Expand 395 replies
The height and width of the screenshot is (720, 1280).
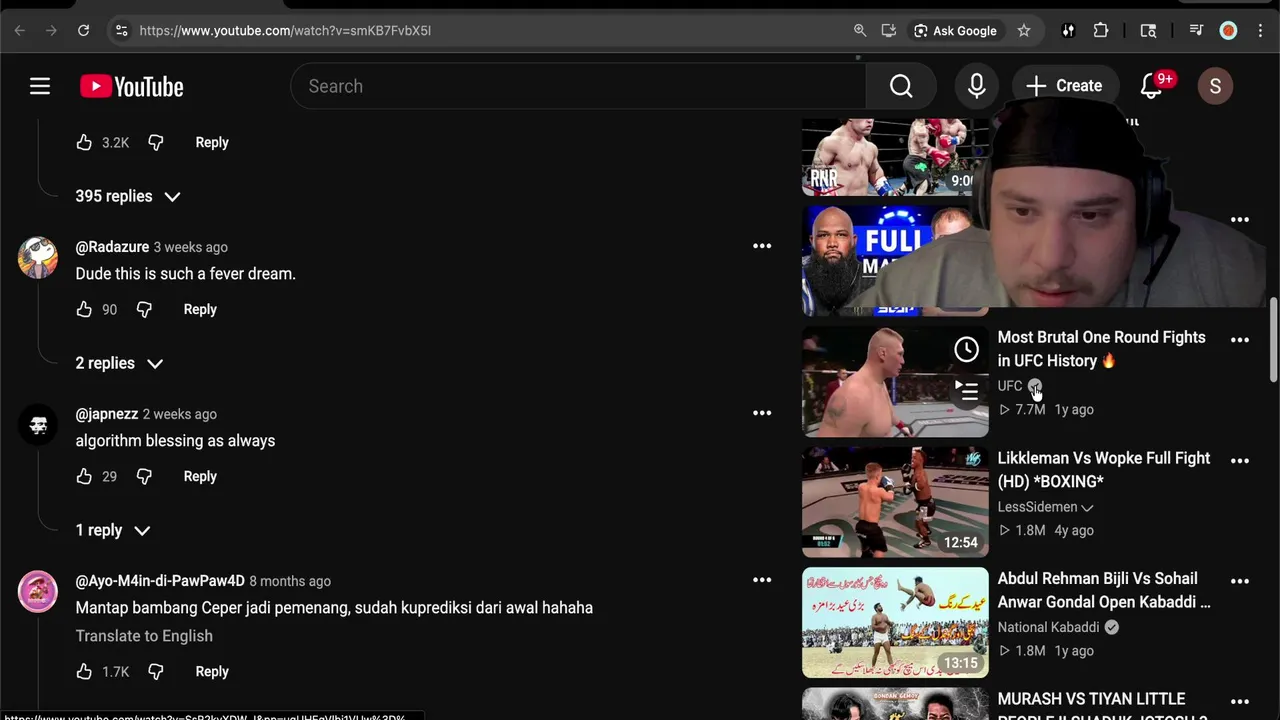point(128,196)
